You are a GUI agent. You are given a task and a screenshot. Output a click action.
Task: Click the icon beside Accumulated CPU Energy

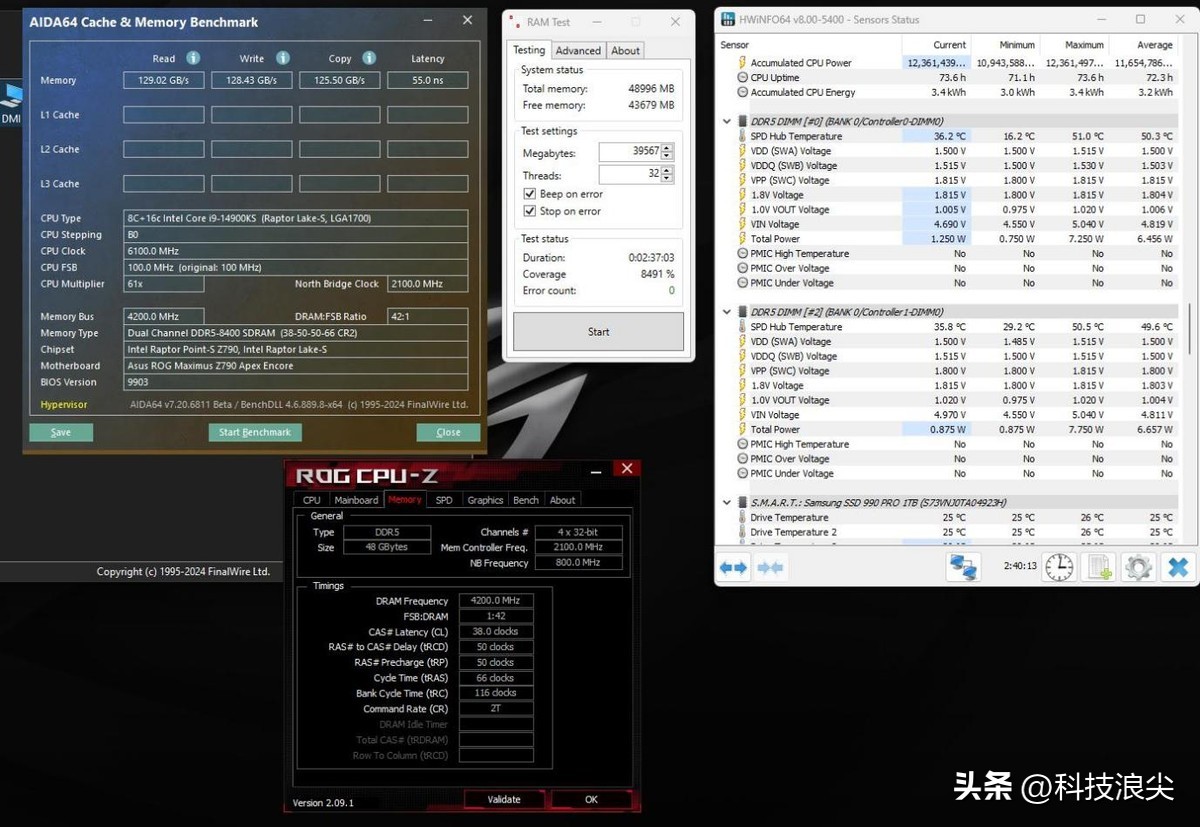point(742,92)
